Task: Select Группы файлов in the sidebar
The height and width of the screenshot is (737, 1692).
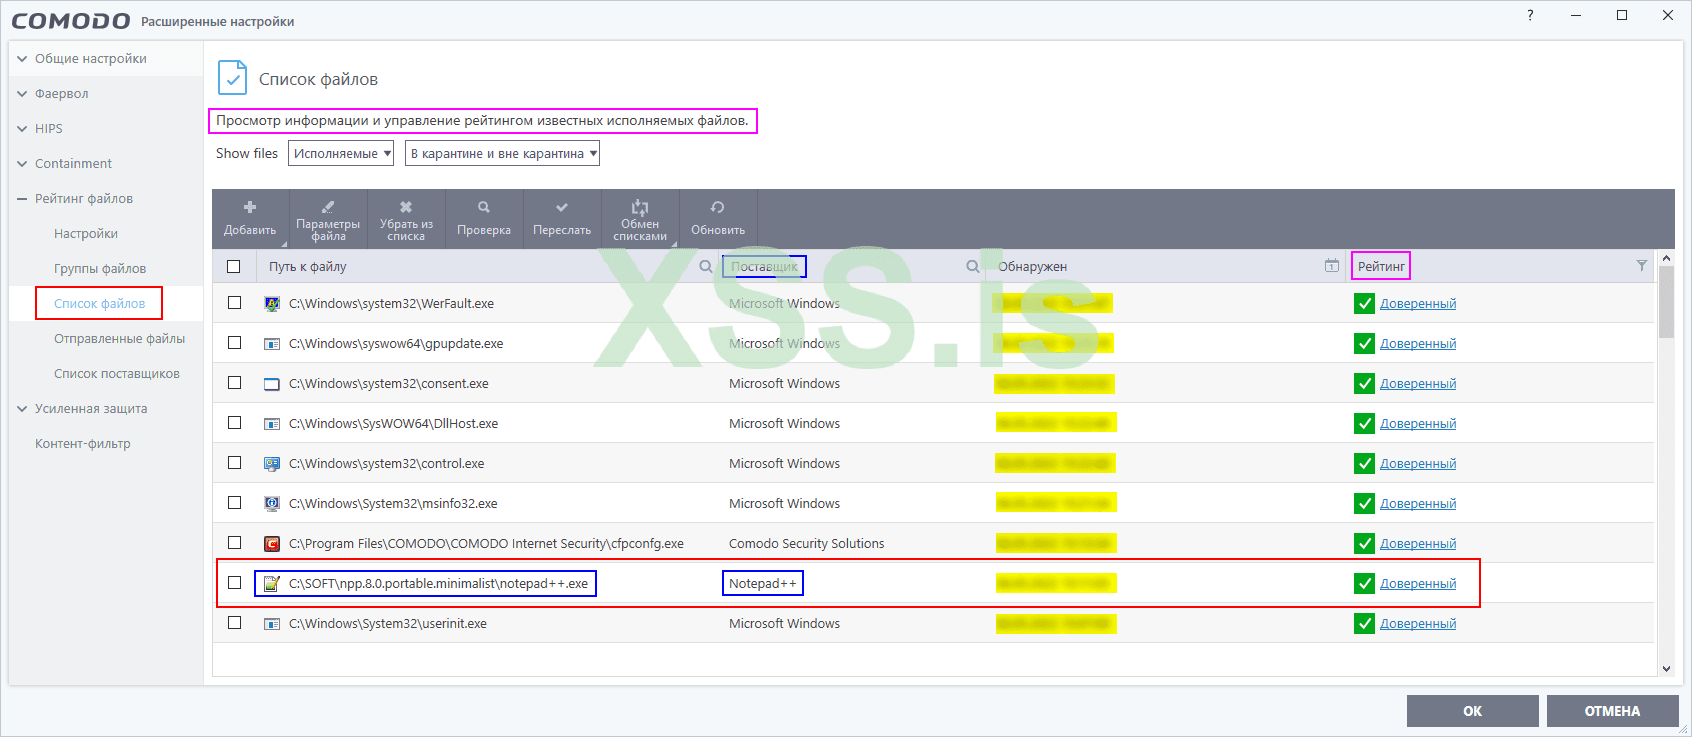Action: coord(100,269)
